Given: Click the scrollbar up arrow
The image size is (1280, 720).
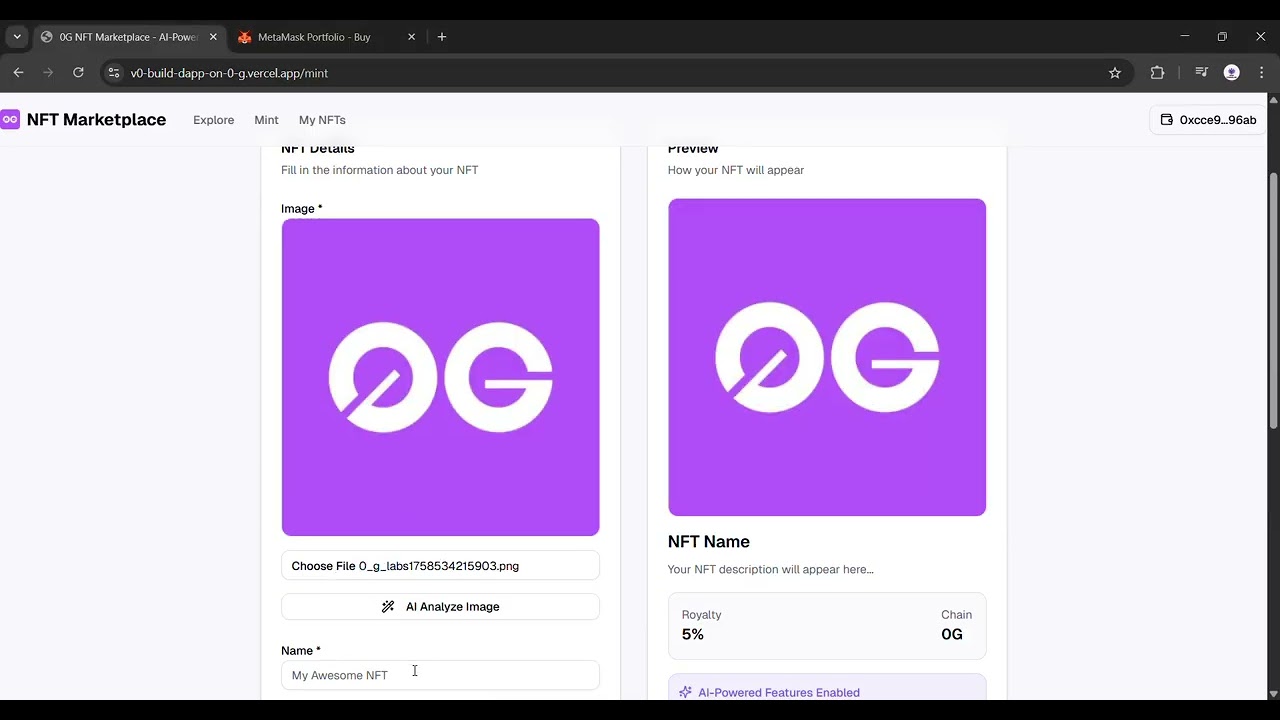Looking at the screenshot, I should coord(1273,99).
